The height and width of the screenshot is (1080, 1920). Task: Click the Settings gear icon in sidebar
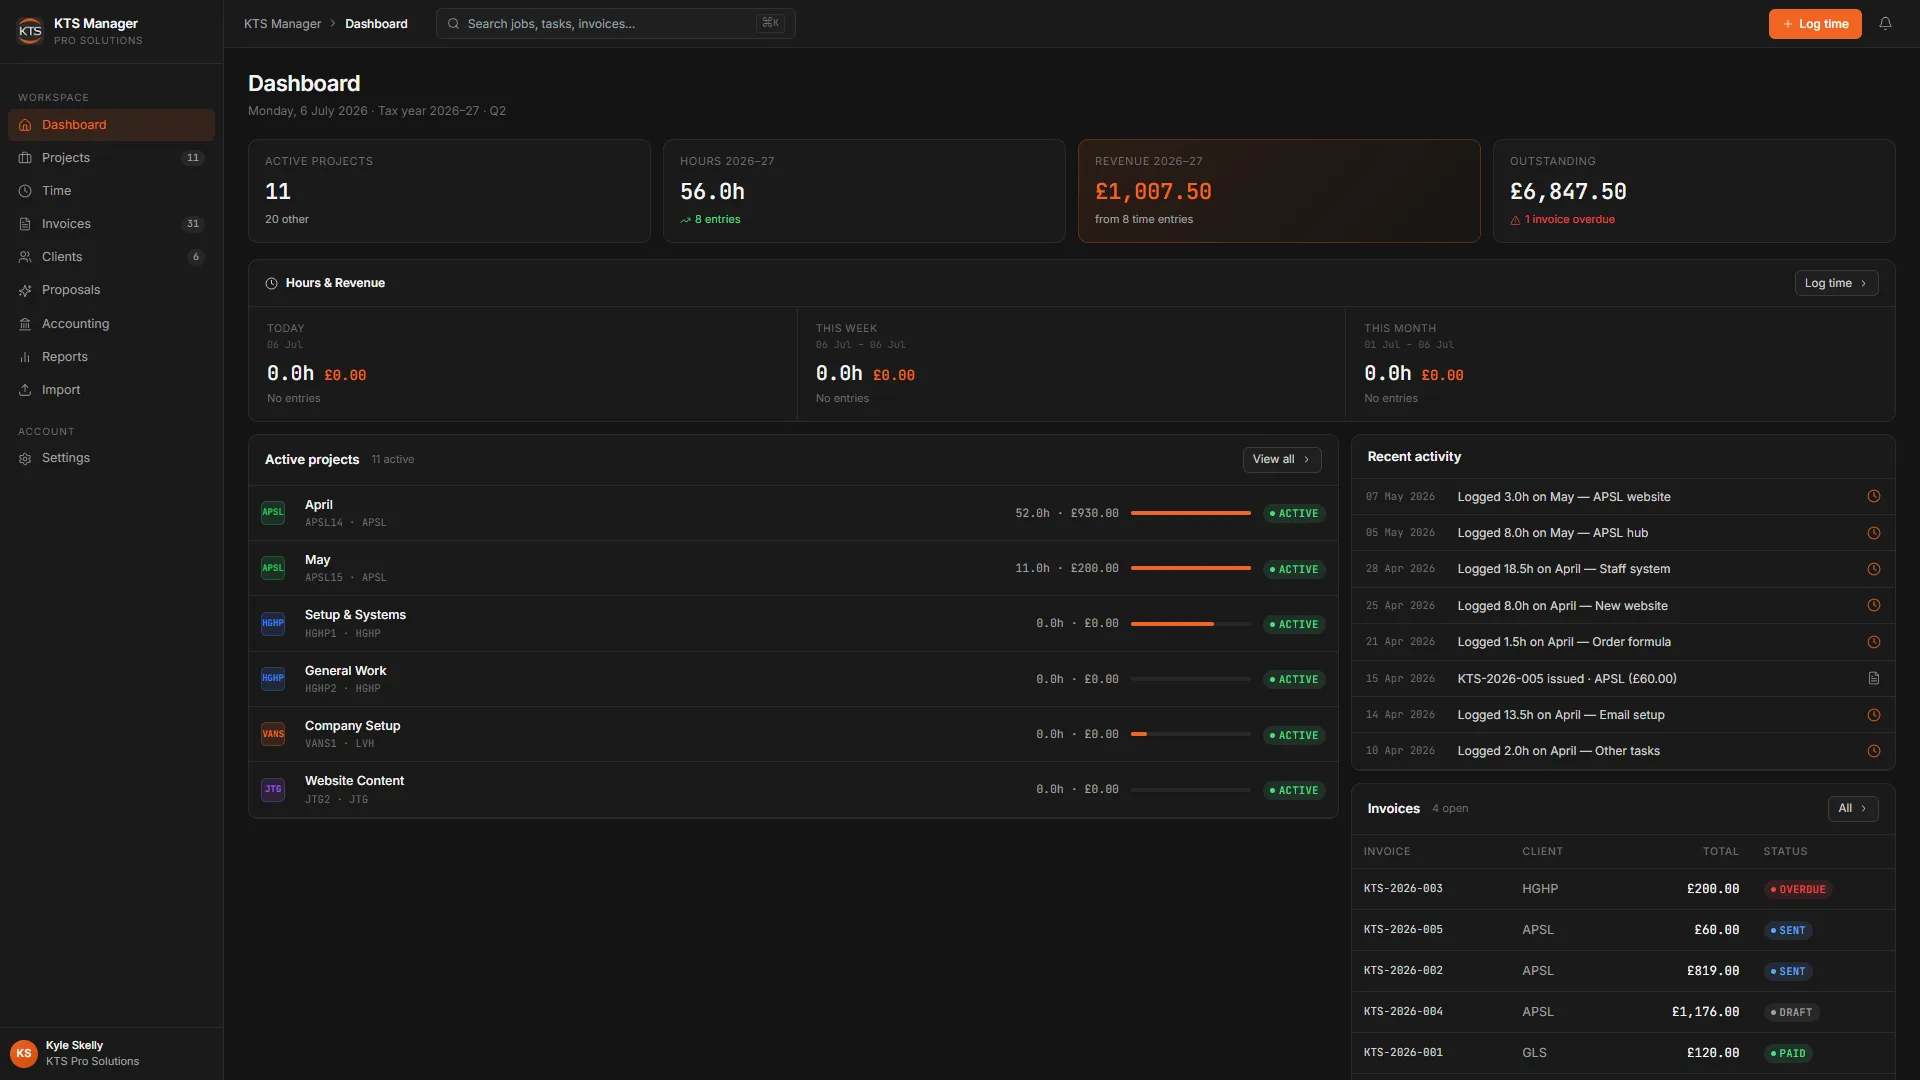coord(25,458)
